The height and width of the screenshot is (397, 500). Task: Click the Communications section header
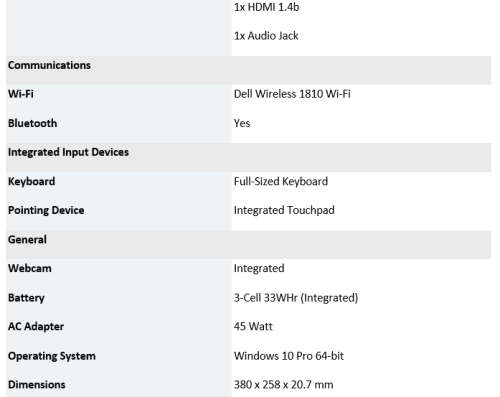[49, 65]
